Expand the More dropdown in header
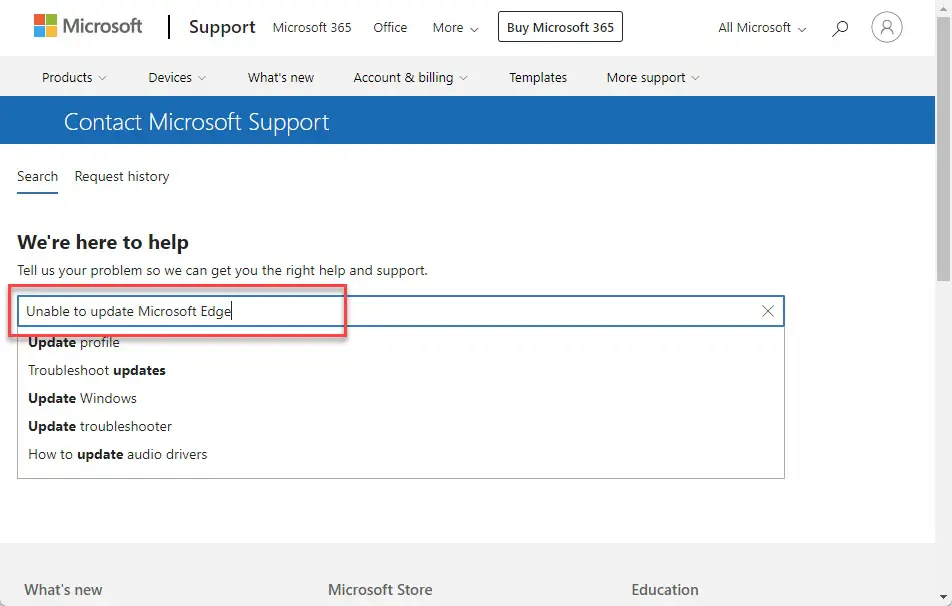The image size is (952, 606). [x=455, y=28]
